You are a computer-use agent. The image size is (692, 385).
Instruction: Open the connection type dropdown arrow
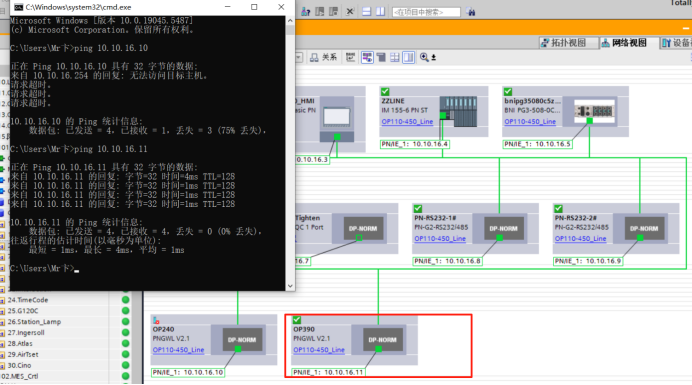point(299,57)
